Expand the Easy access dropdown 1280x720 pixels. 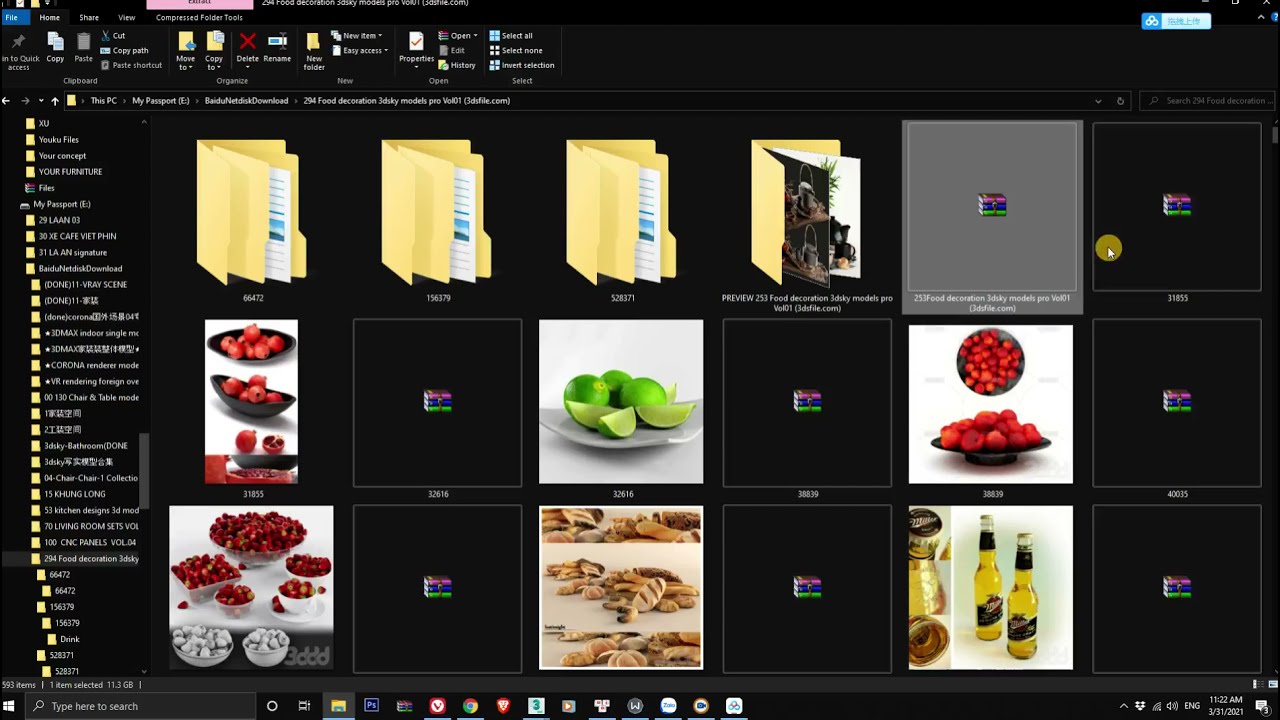coord(359,51)
